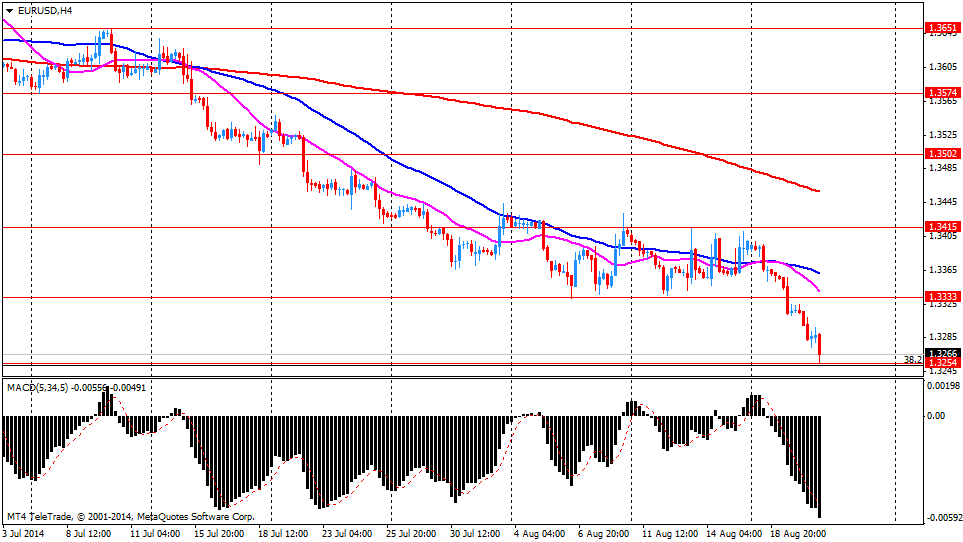Click the 11 Aug 12:00 time label
The width and height of the screenshot is (963, 542).
pos(670,533)
